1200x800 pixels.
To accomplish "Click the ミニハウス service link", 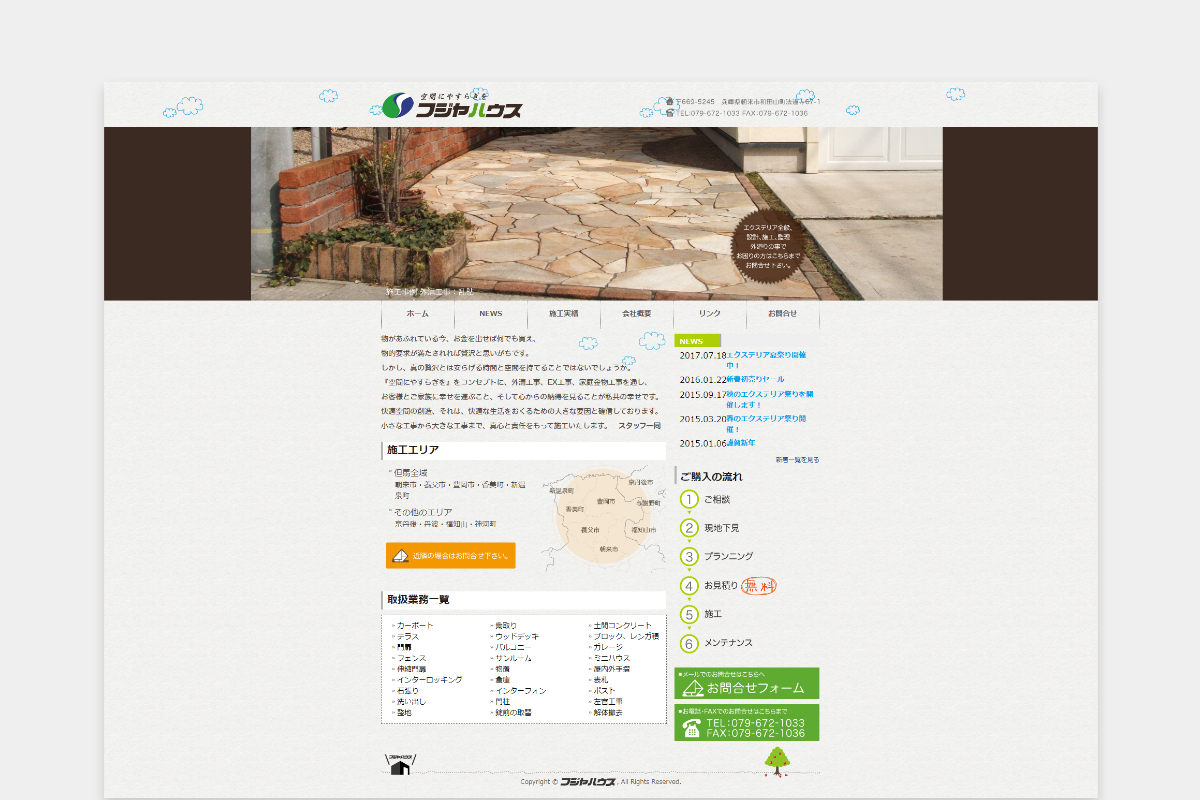I will coord(611,658).
